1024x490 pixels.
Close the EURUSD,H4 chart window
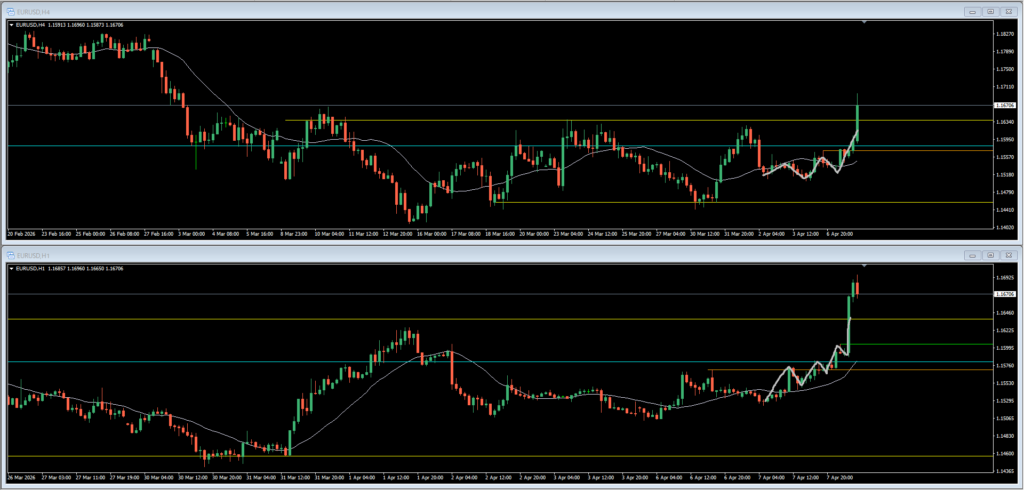coord(1008,11)
